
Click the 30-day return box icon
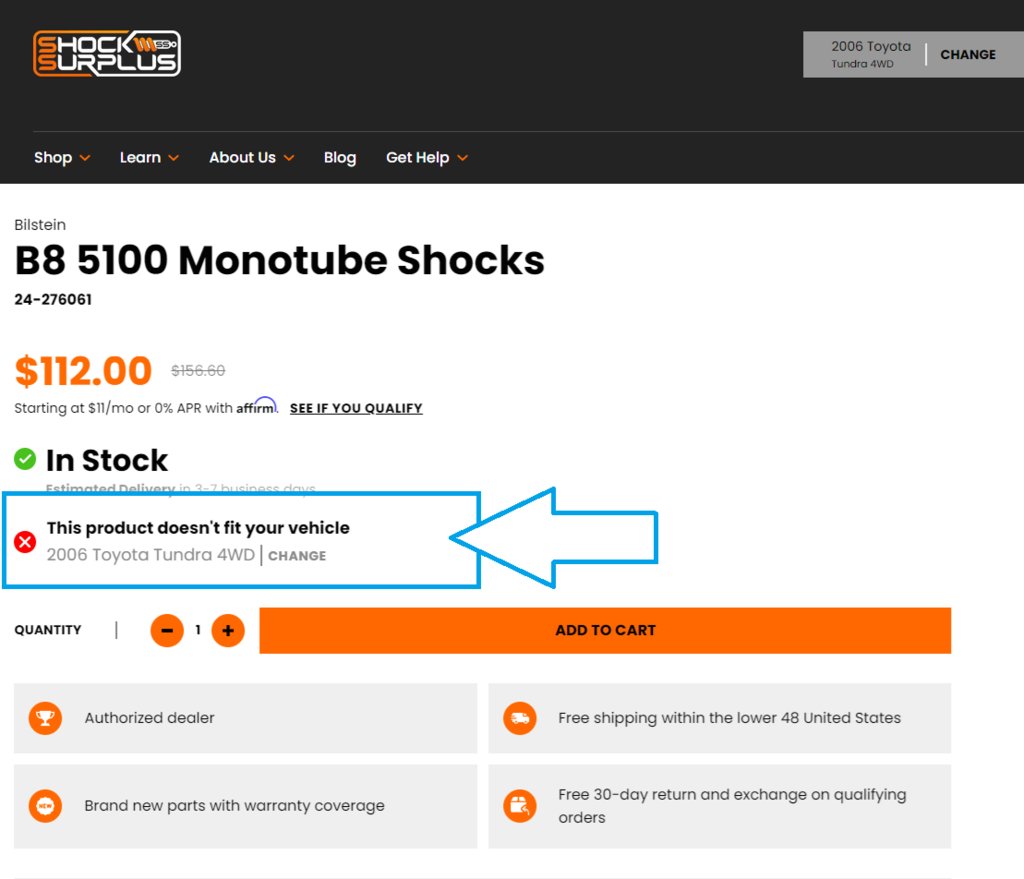[520, 805]
